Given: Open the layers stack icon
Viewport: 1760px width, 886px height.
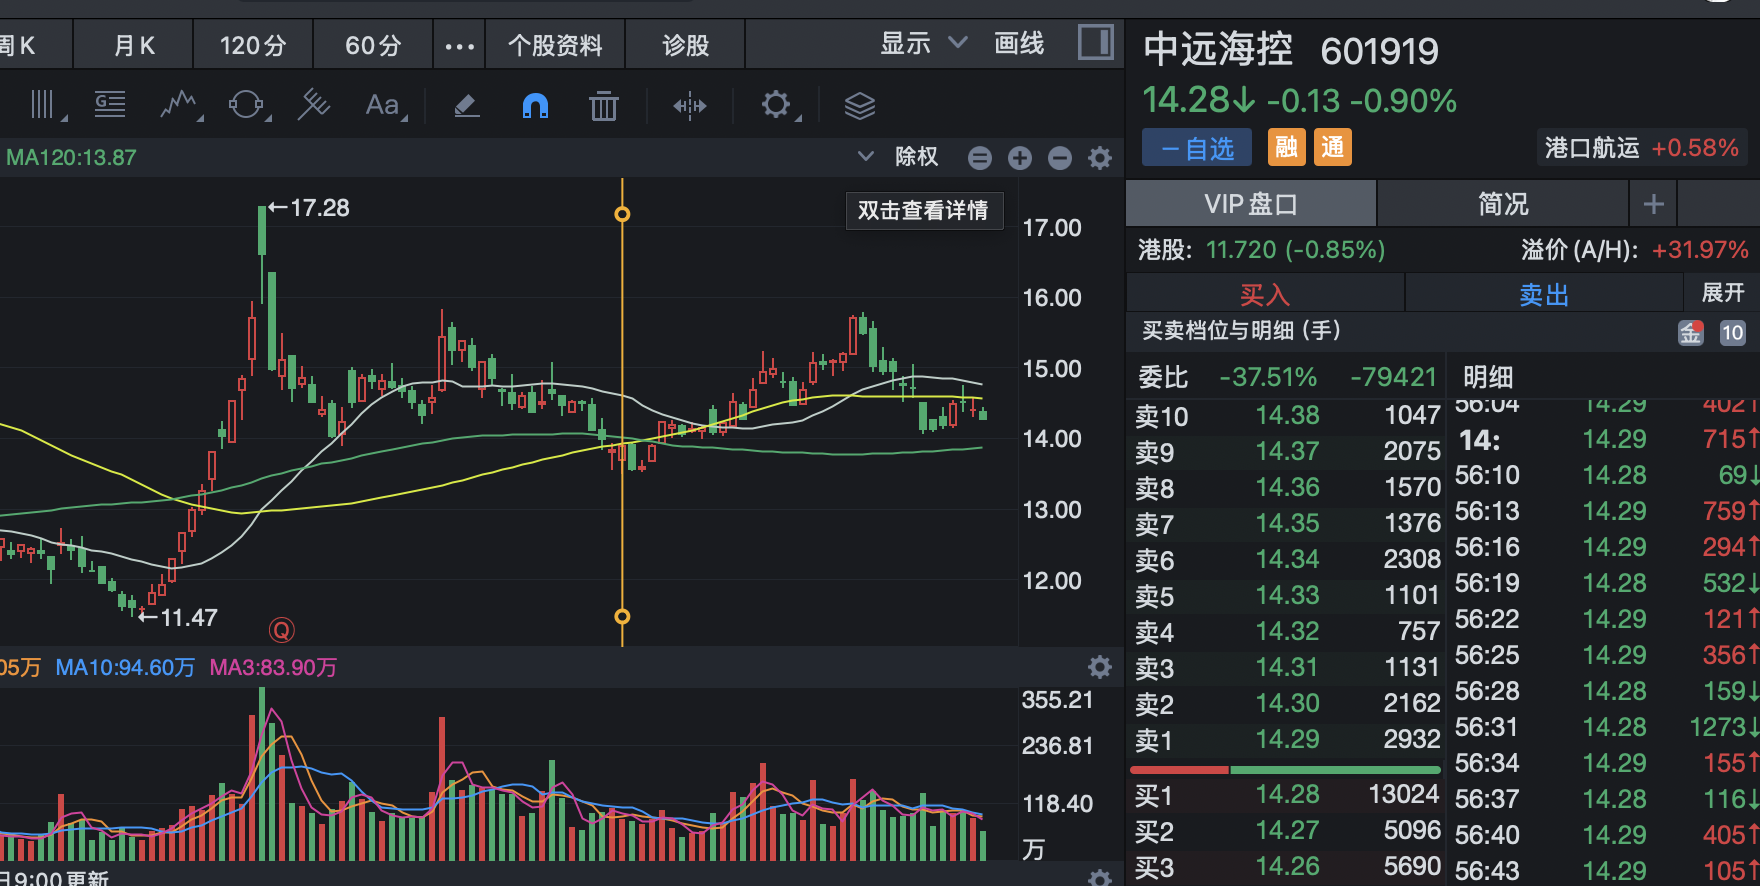Looking at the screenshot, I should 860,105.
